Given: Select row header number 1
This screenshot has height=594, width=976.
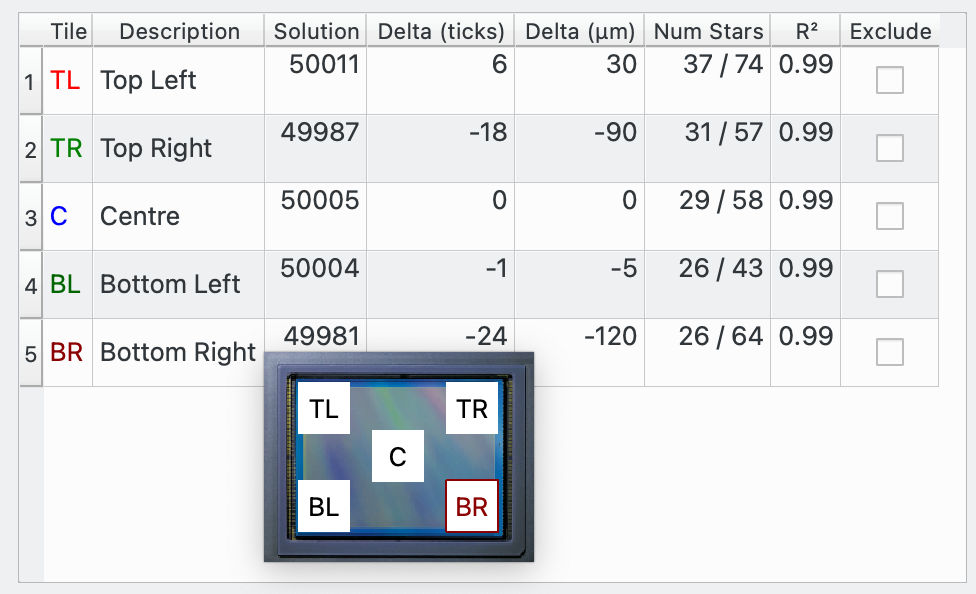Looking at the screenshot, I should [30, 81].
